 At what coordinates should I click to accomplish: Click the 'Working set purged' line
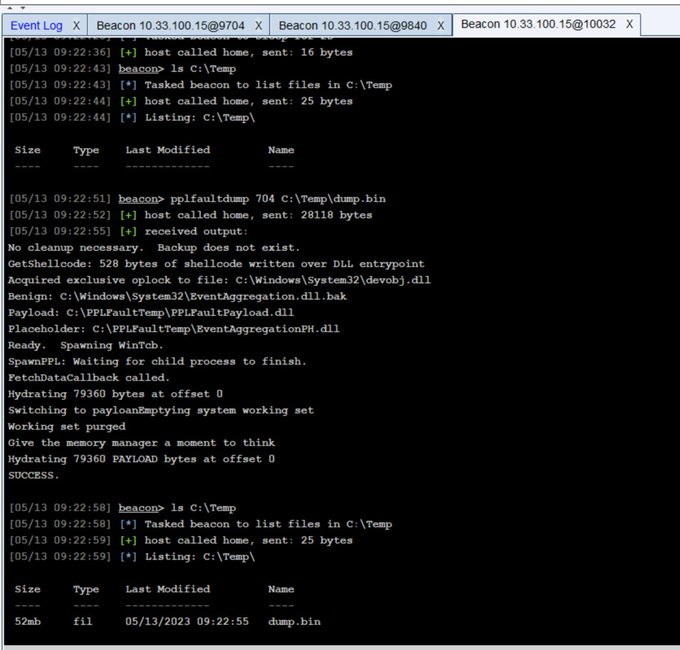tap(67, 427)
